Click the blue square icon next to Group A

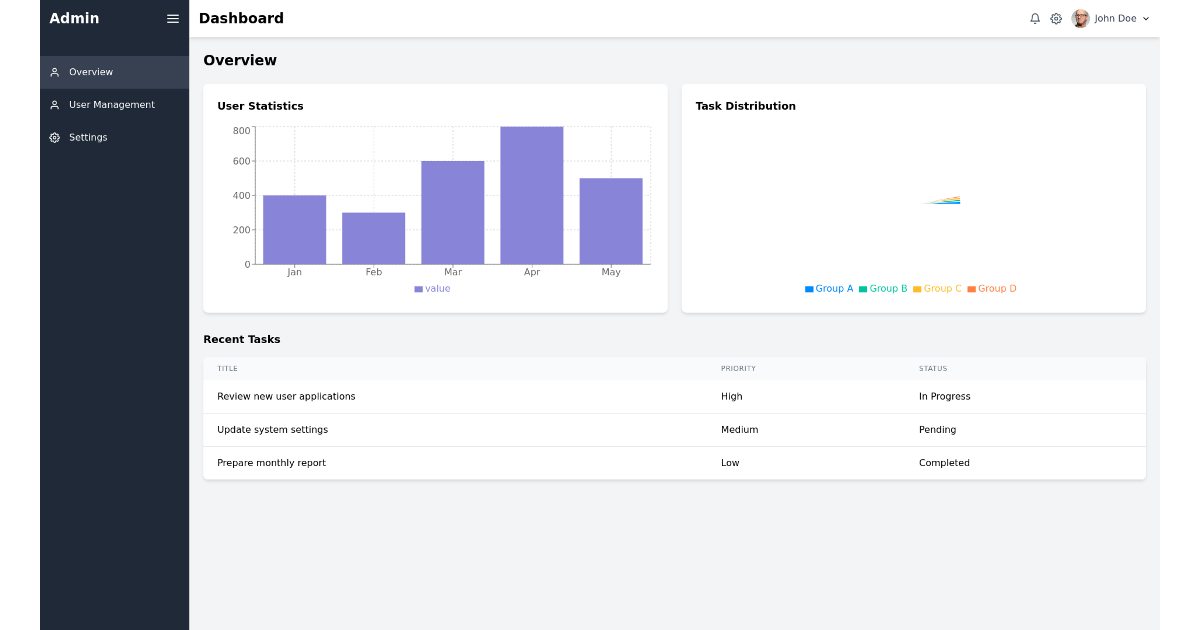click(x=809, y=288)
